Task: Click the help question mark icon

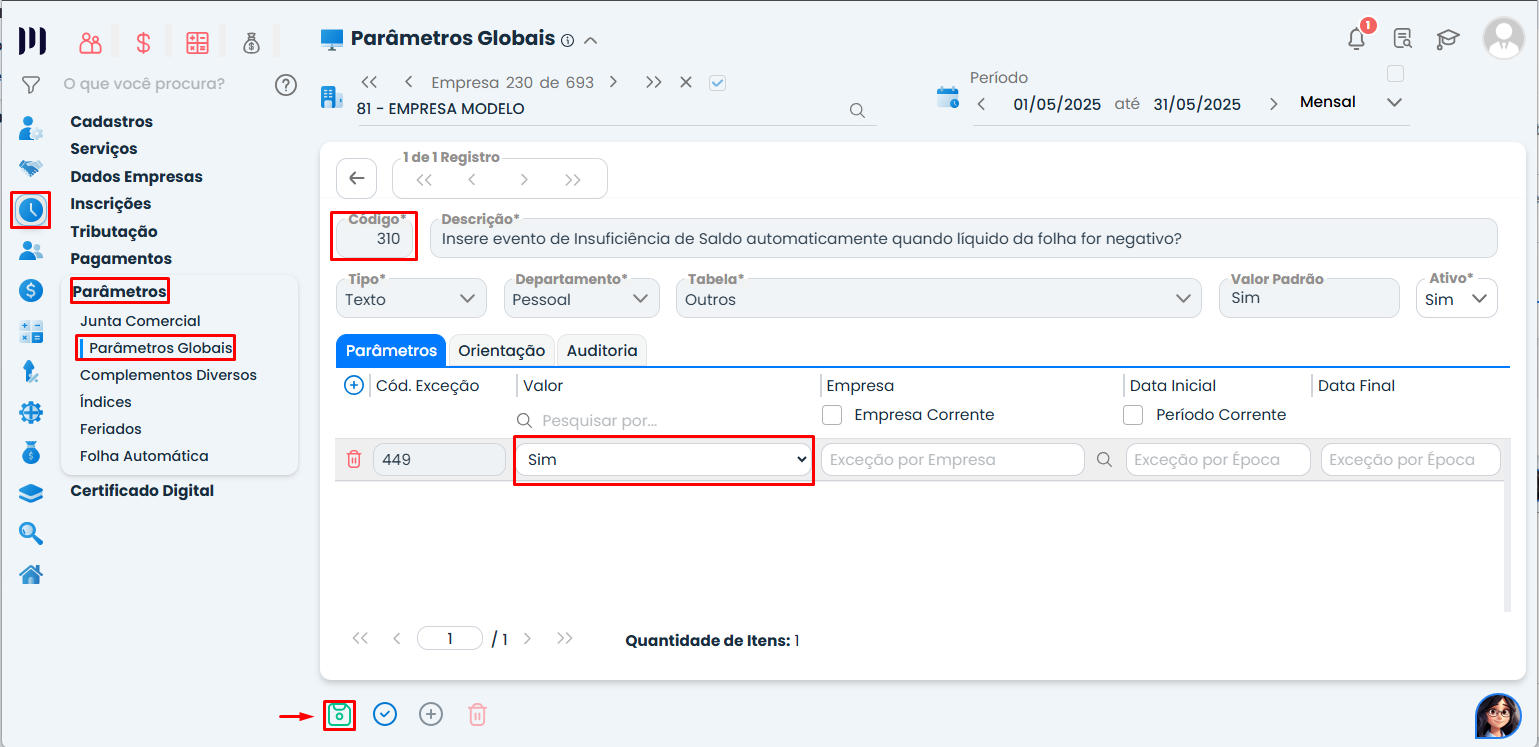Action: [286, 85]
